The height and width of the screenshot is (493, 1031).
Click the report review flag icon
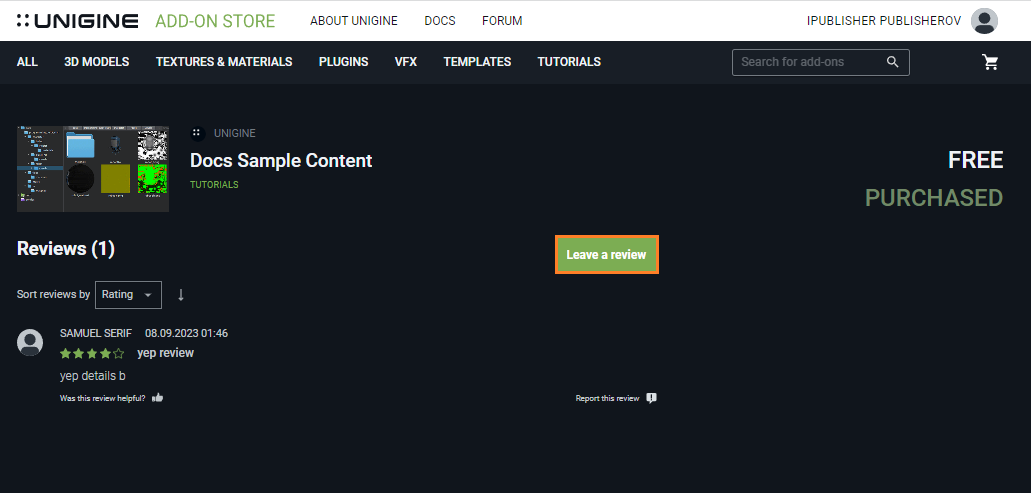pyautogui.click(x=651, y=398)
